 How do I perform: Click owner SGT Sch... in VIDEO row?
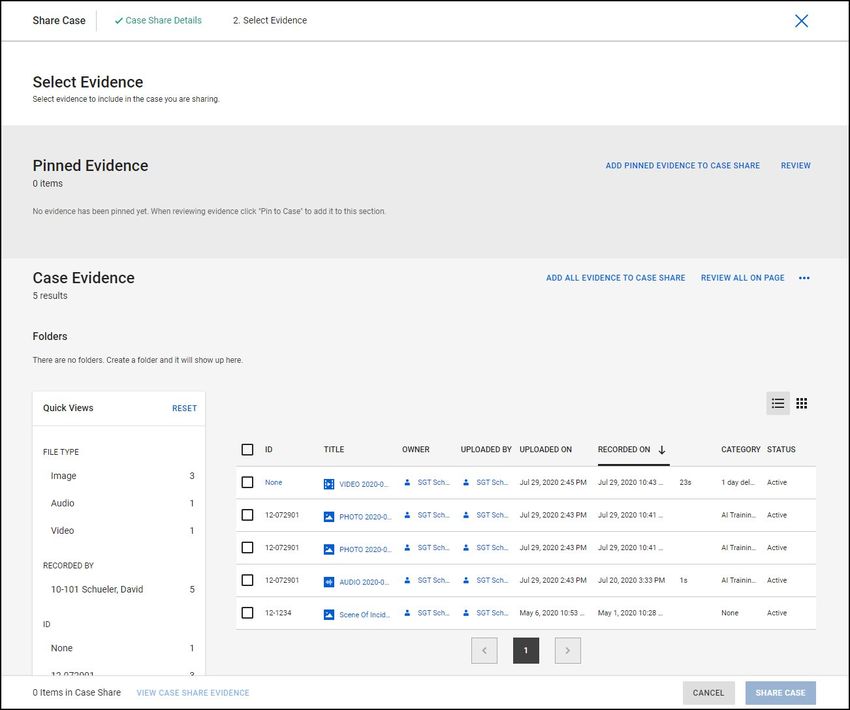tap(434, 482)
